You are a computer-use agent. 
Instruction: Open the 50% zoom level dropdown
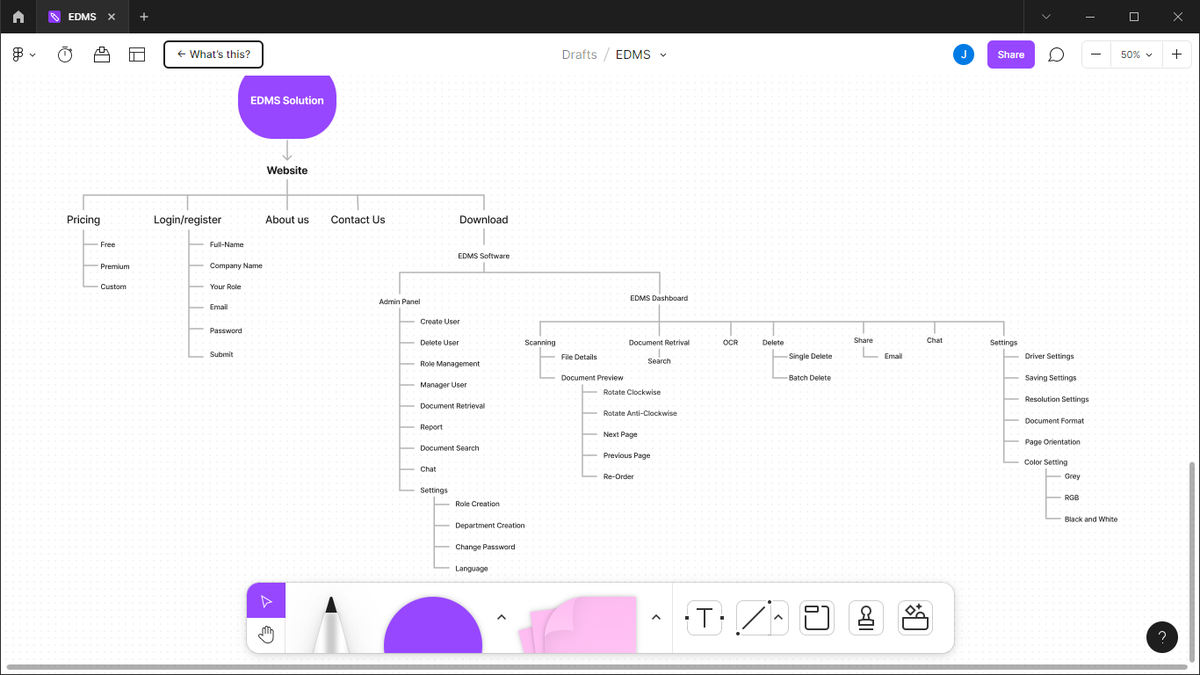pos(1136,55)
